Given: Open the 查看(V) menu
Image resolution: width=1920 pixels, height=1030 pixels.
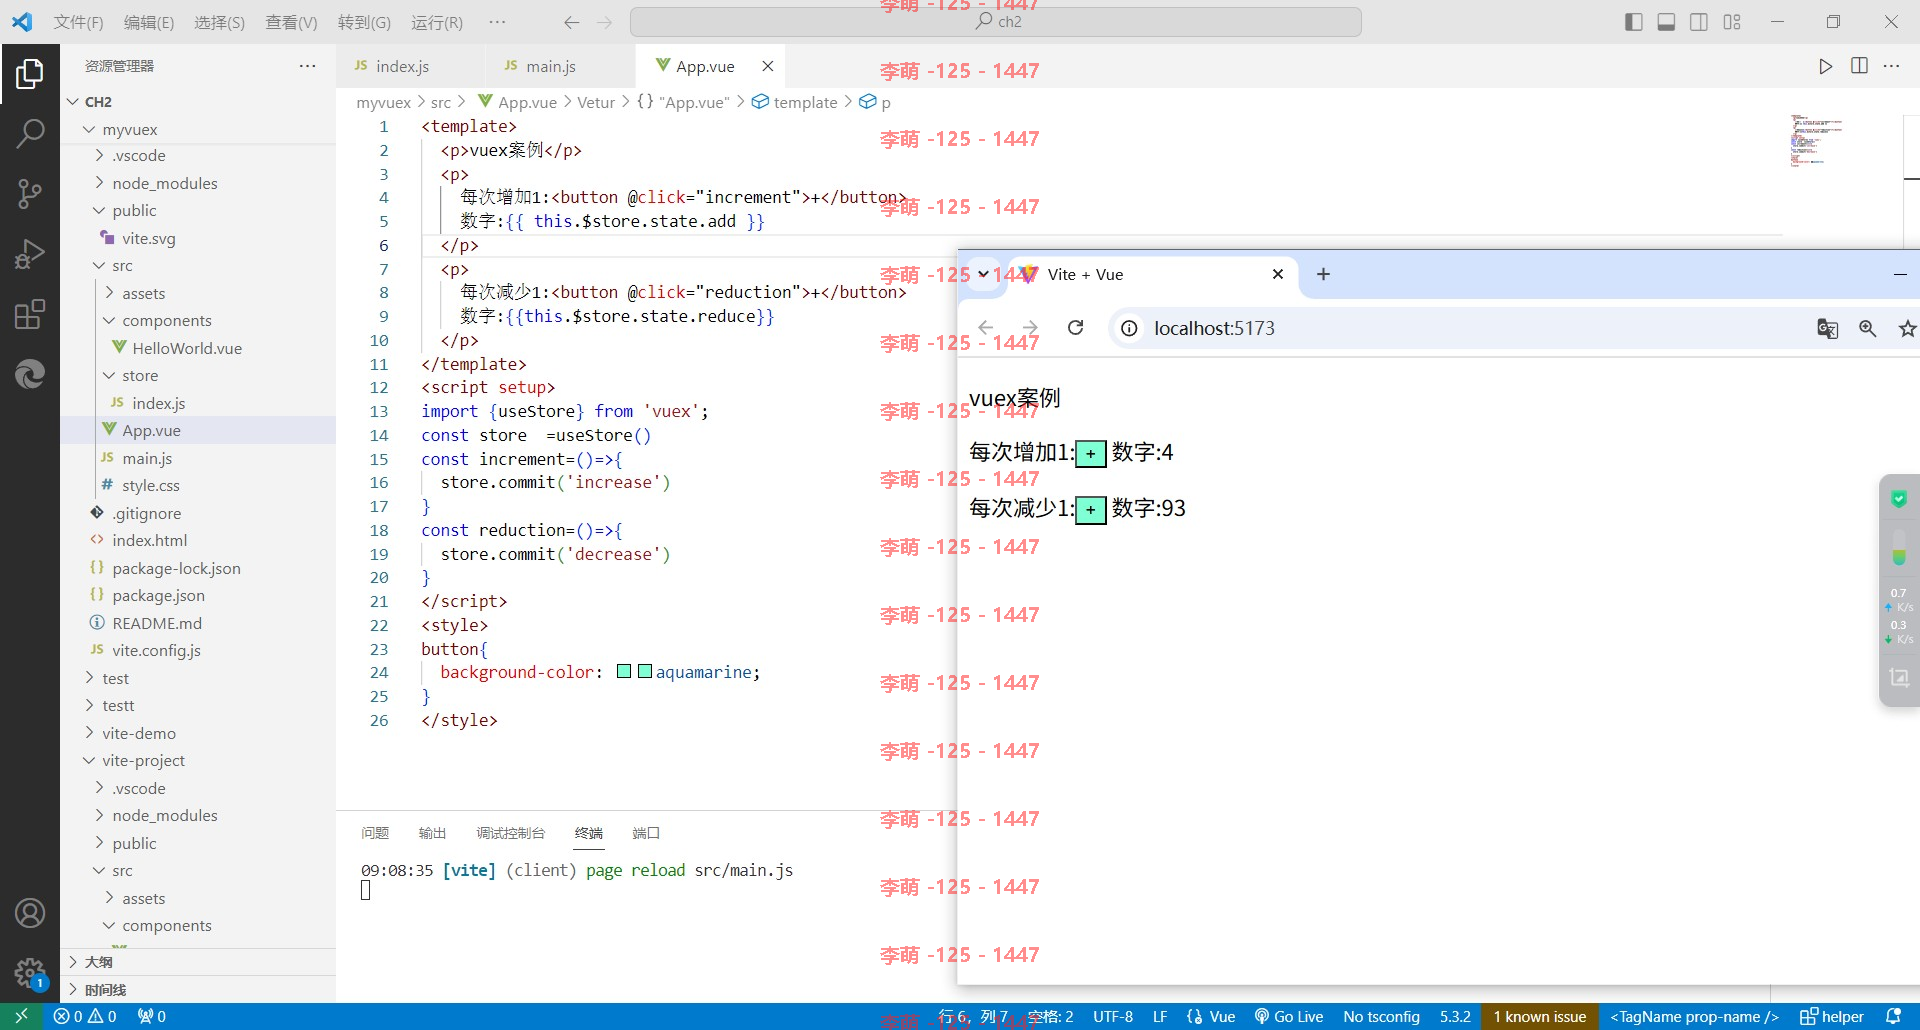Looking at the screenshot, I should [291, 22].
